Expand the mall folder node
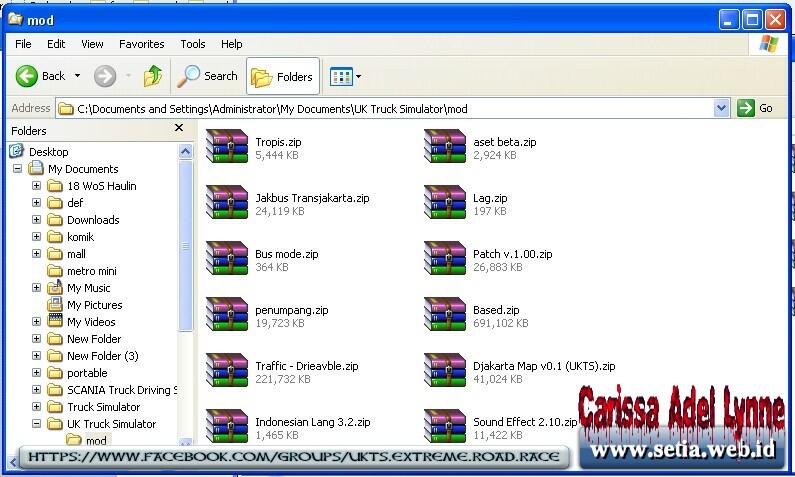 [x=37, y=253]
